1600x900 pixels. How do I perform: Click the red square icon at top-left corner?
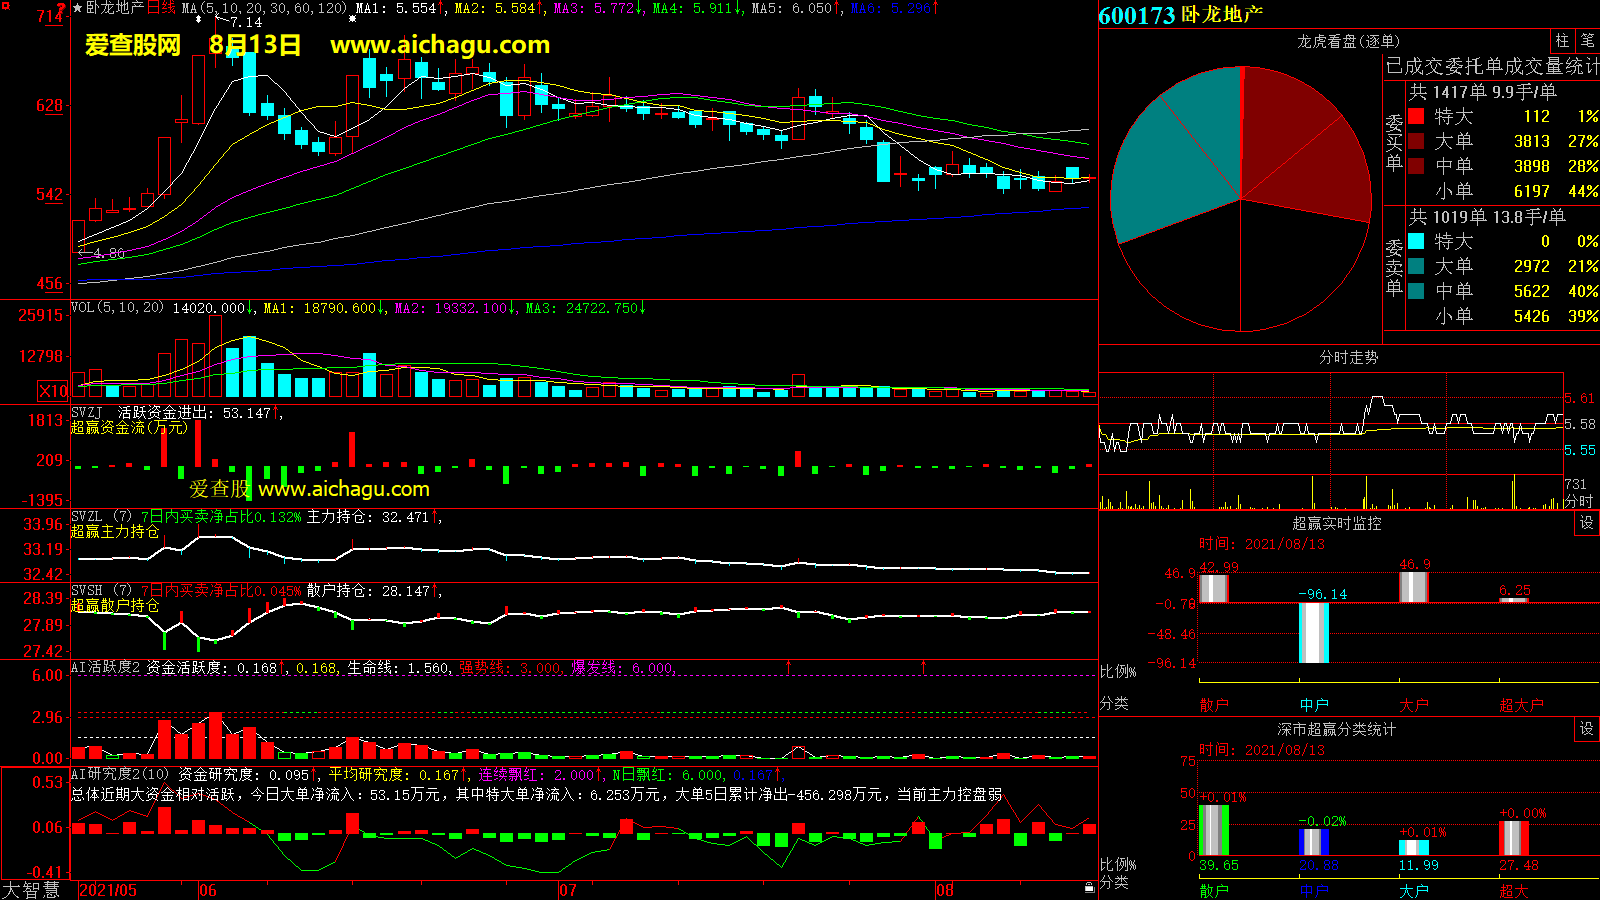tap(6, 6)
